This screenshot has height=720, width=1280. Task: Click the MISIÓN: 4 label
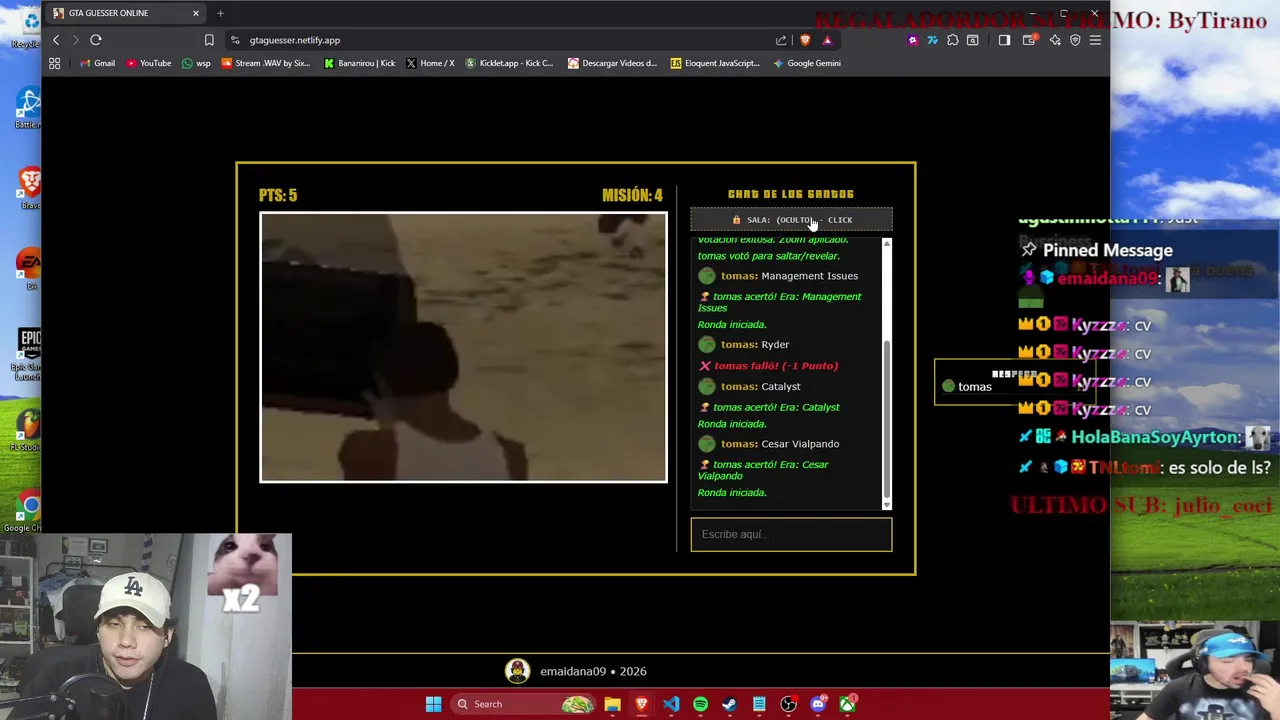coord(632,195)
